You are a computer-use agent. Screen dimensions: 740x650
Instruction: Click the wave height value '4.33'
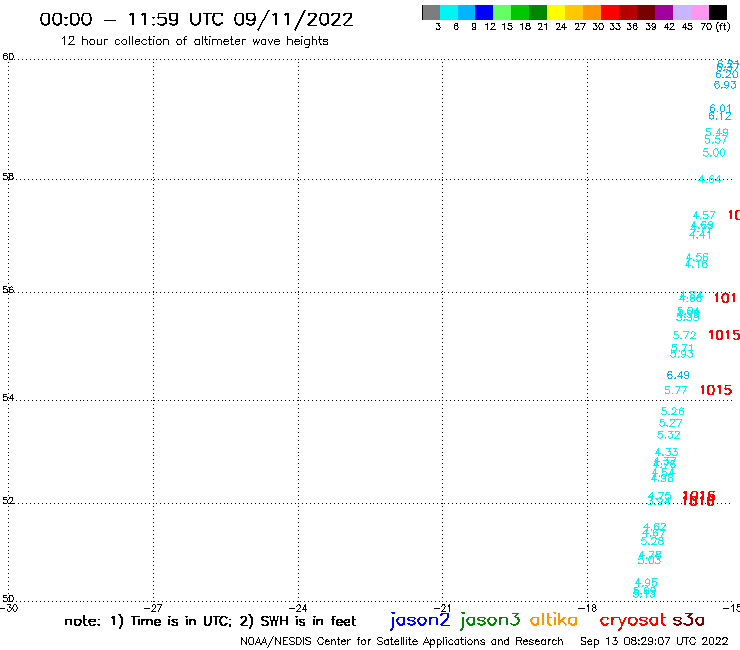pos(666,452)
